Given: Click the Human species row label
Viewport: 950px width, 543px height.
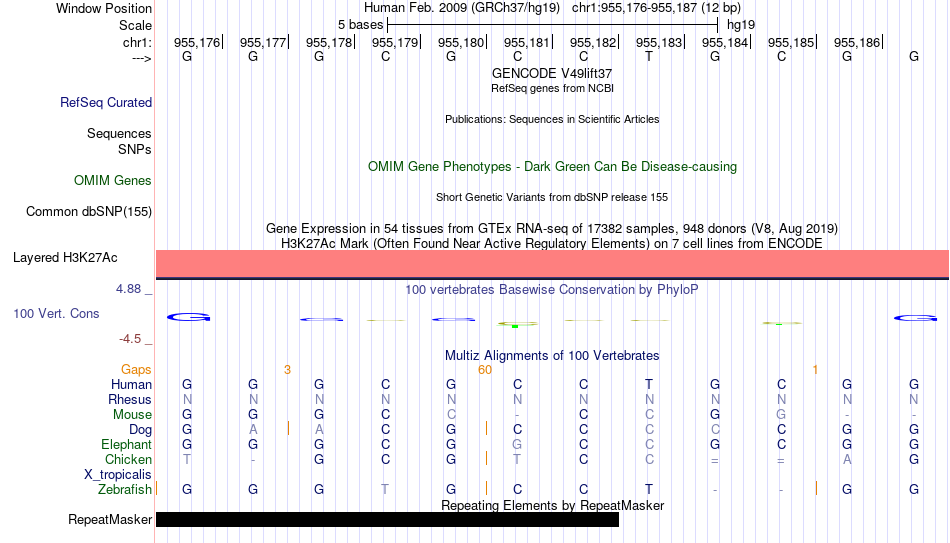Looking at the screenshot, I should tap(131, 385).
